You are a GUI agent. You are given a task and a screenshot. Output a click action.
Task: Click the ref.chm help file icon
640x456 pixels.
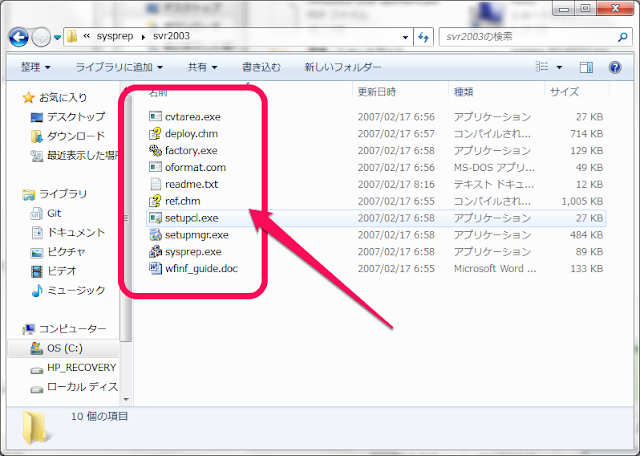155,201
